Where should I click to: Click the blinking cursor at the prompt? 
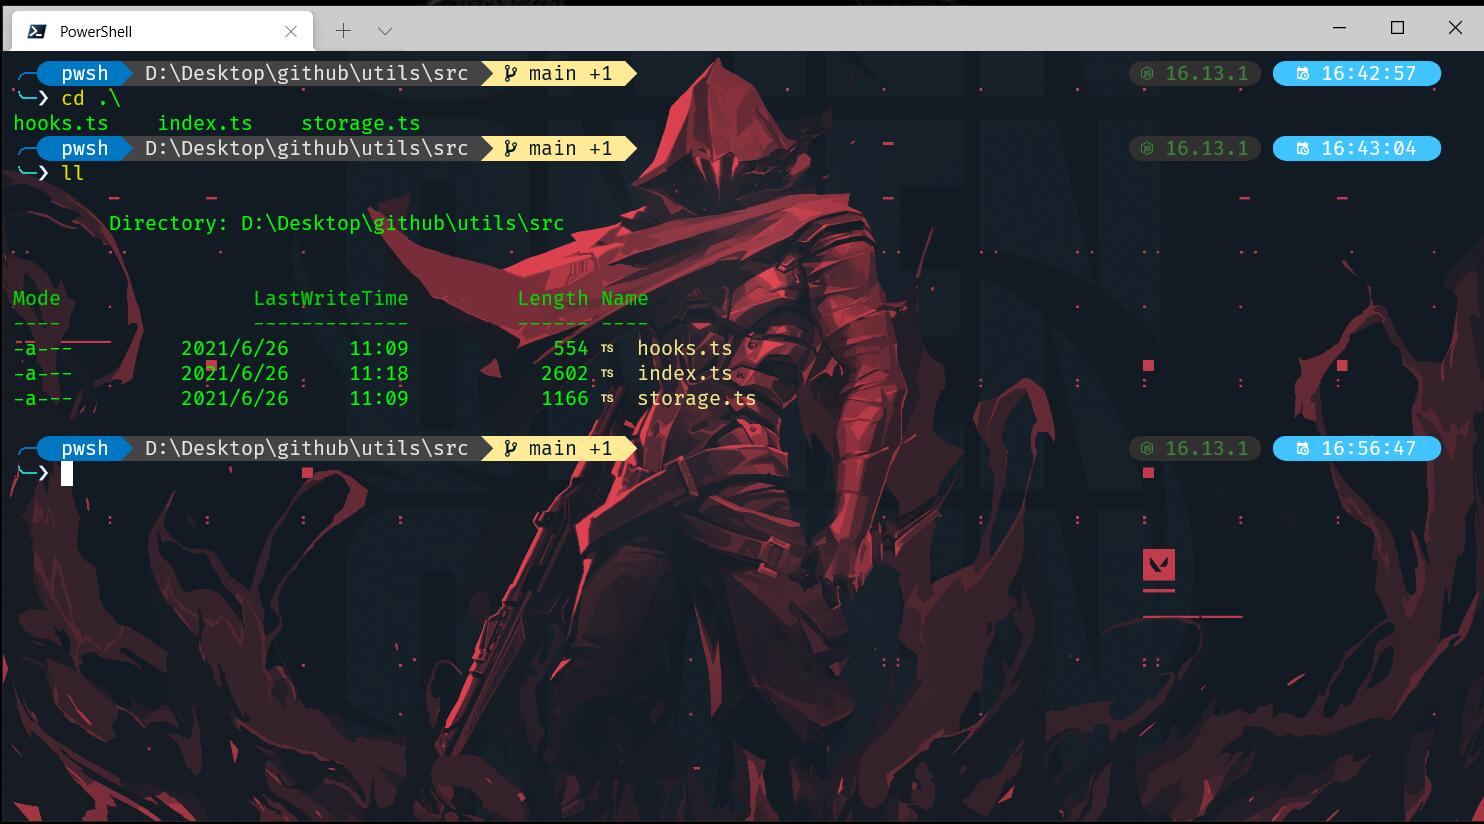67,474
